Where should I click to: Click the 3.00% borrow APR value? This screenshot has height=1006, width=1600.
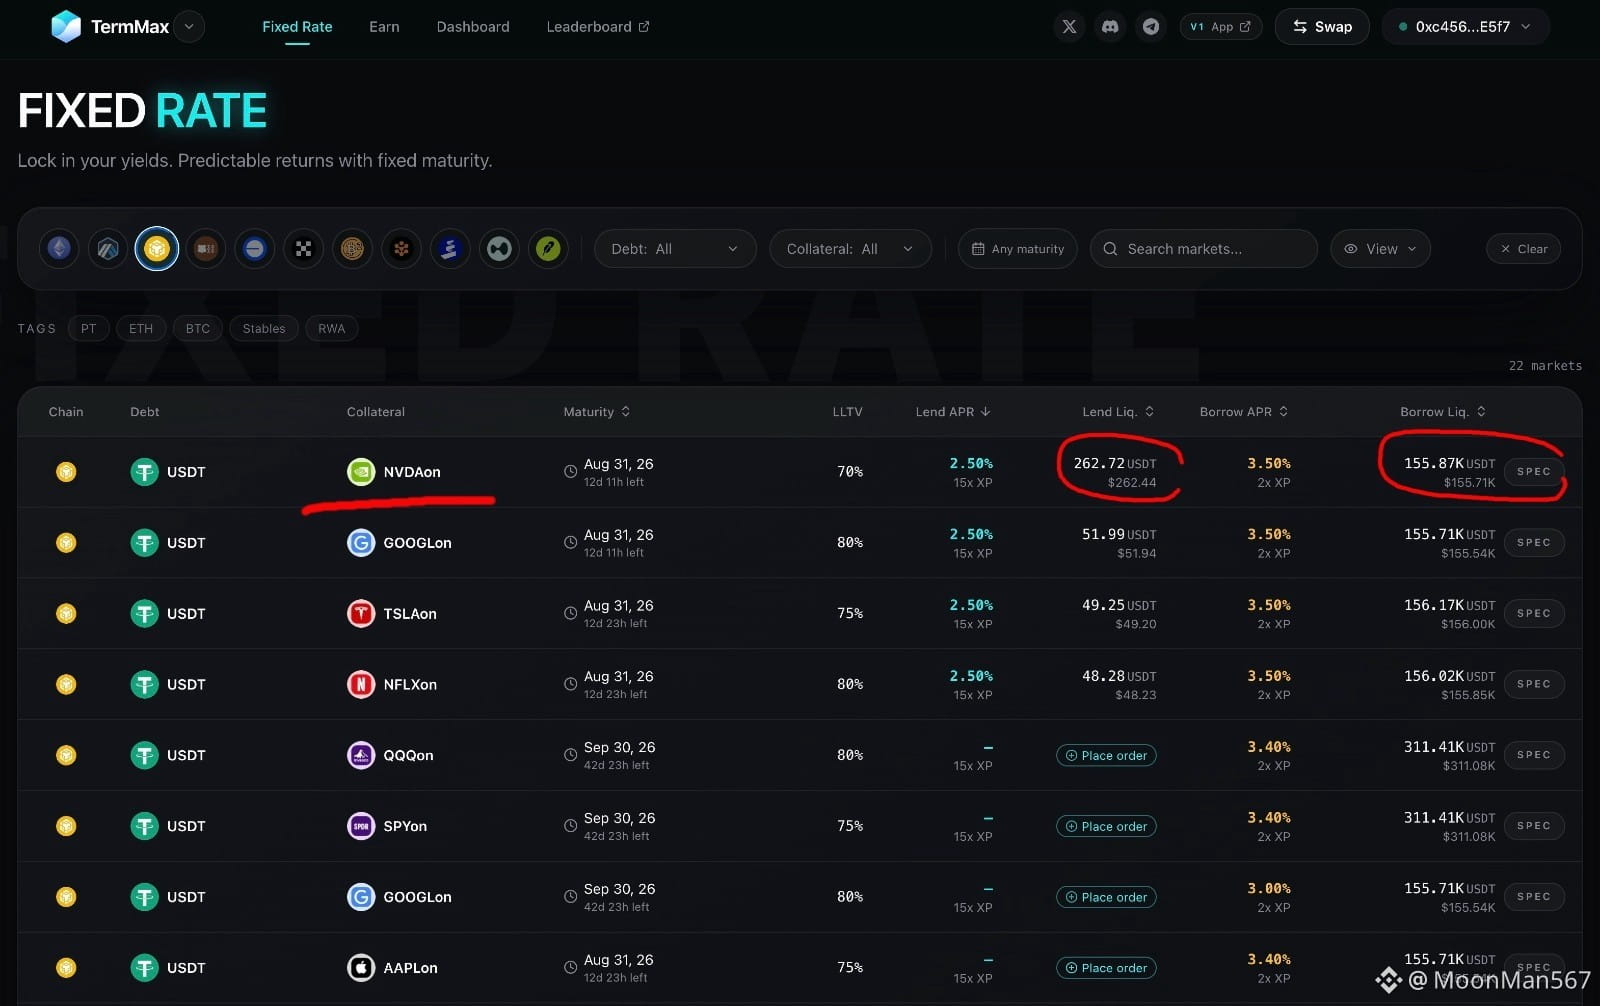[x=1269, y=889]
